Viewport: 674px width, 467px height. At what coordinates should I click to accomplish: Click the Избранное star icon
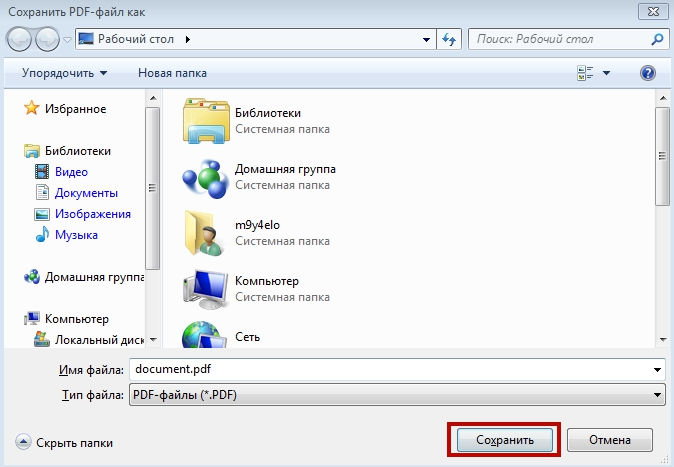click(x=31, y=108)
